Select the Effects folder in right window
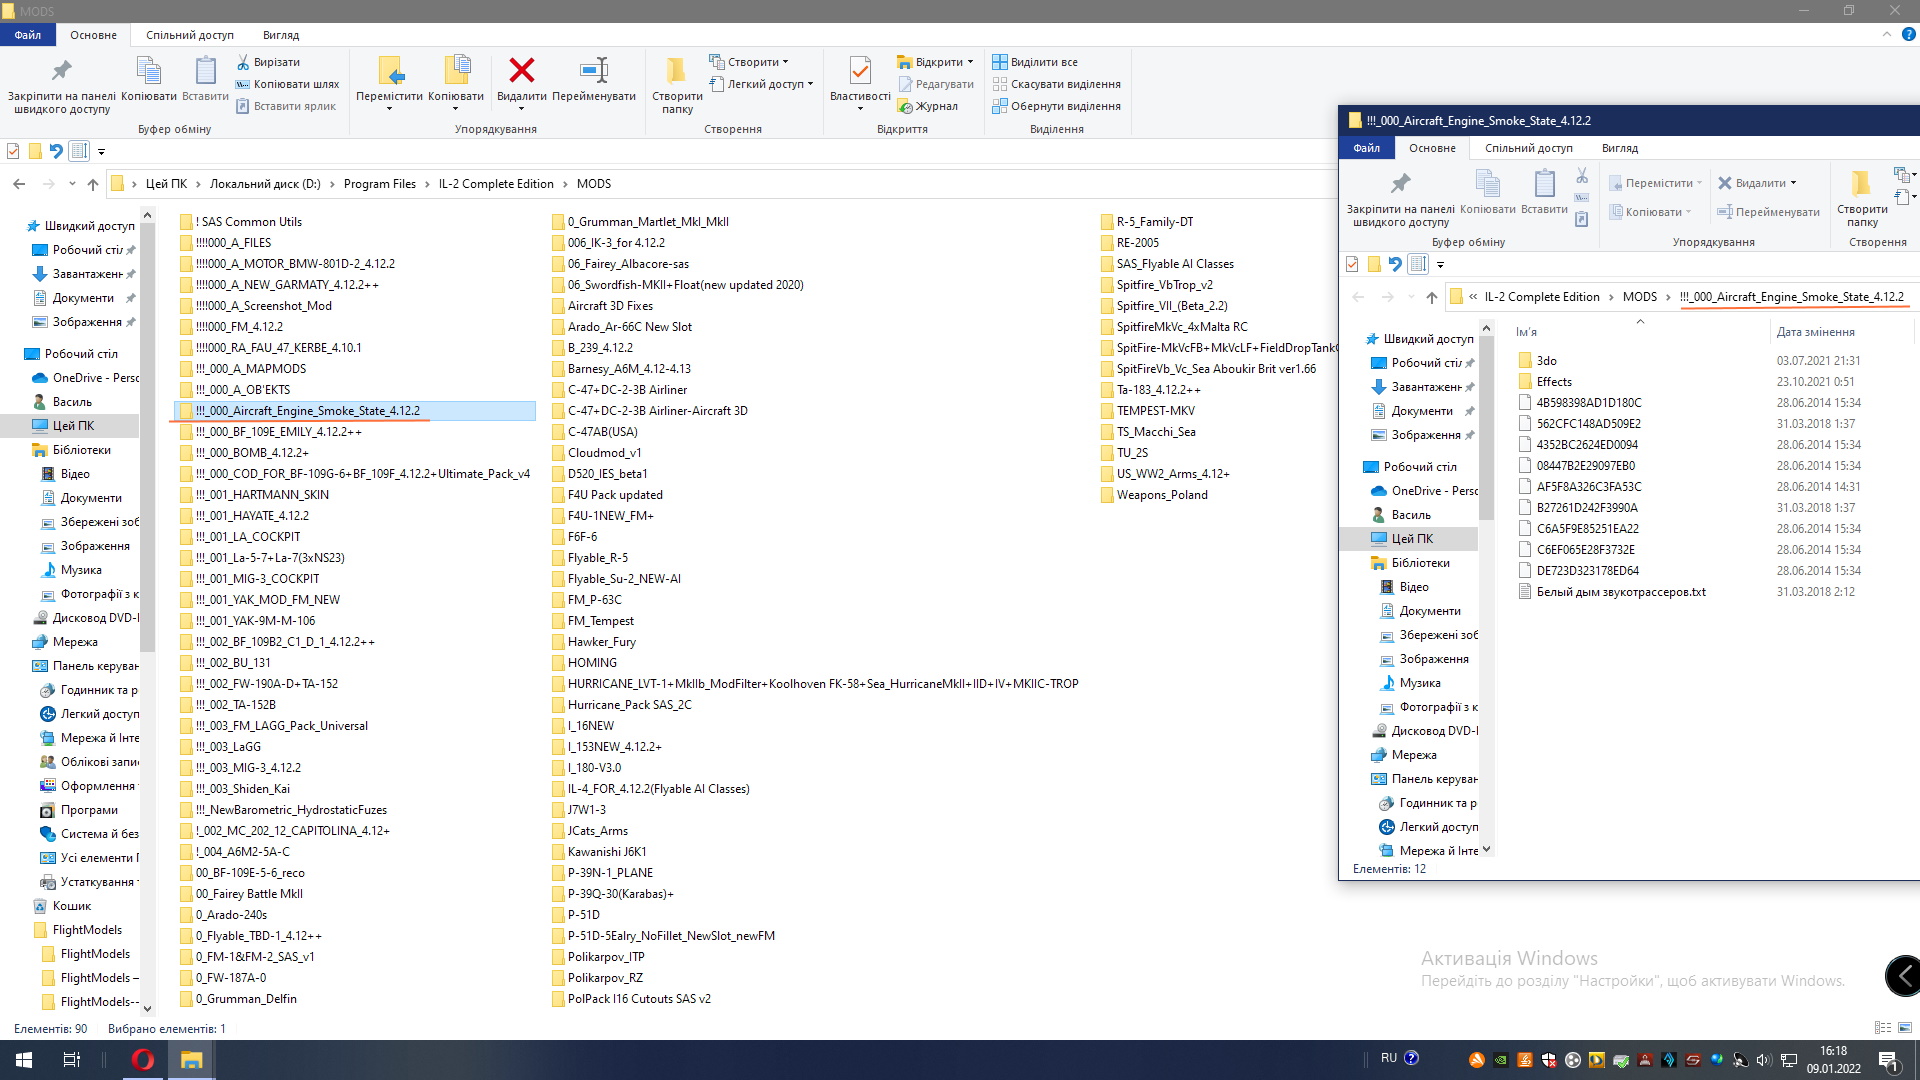Viewport: 1920px width, 1080px height. pyautogui.click(x=1554, y=382)
